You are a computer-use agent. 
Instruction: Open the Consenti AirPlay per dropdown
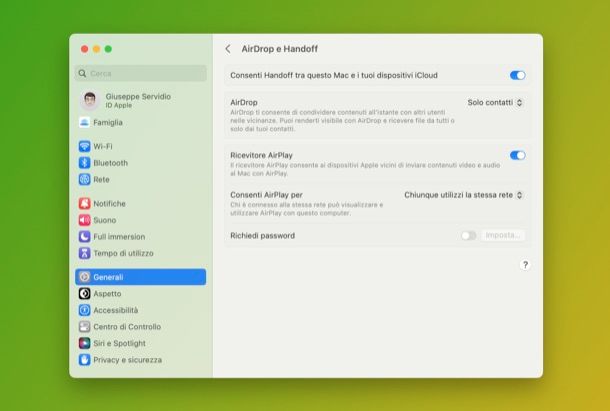click(x=463, y=195)
